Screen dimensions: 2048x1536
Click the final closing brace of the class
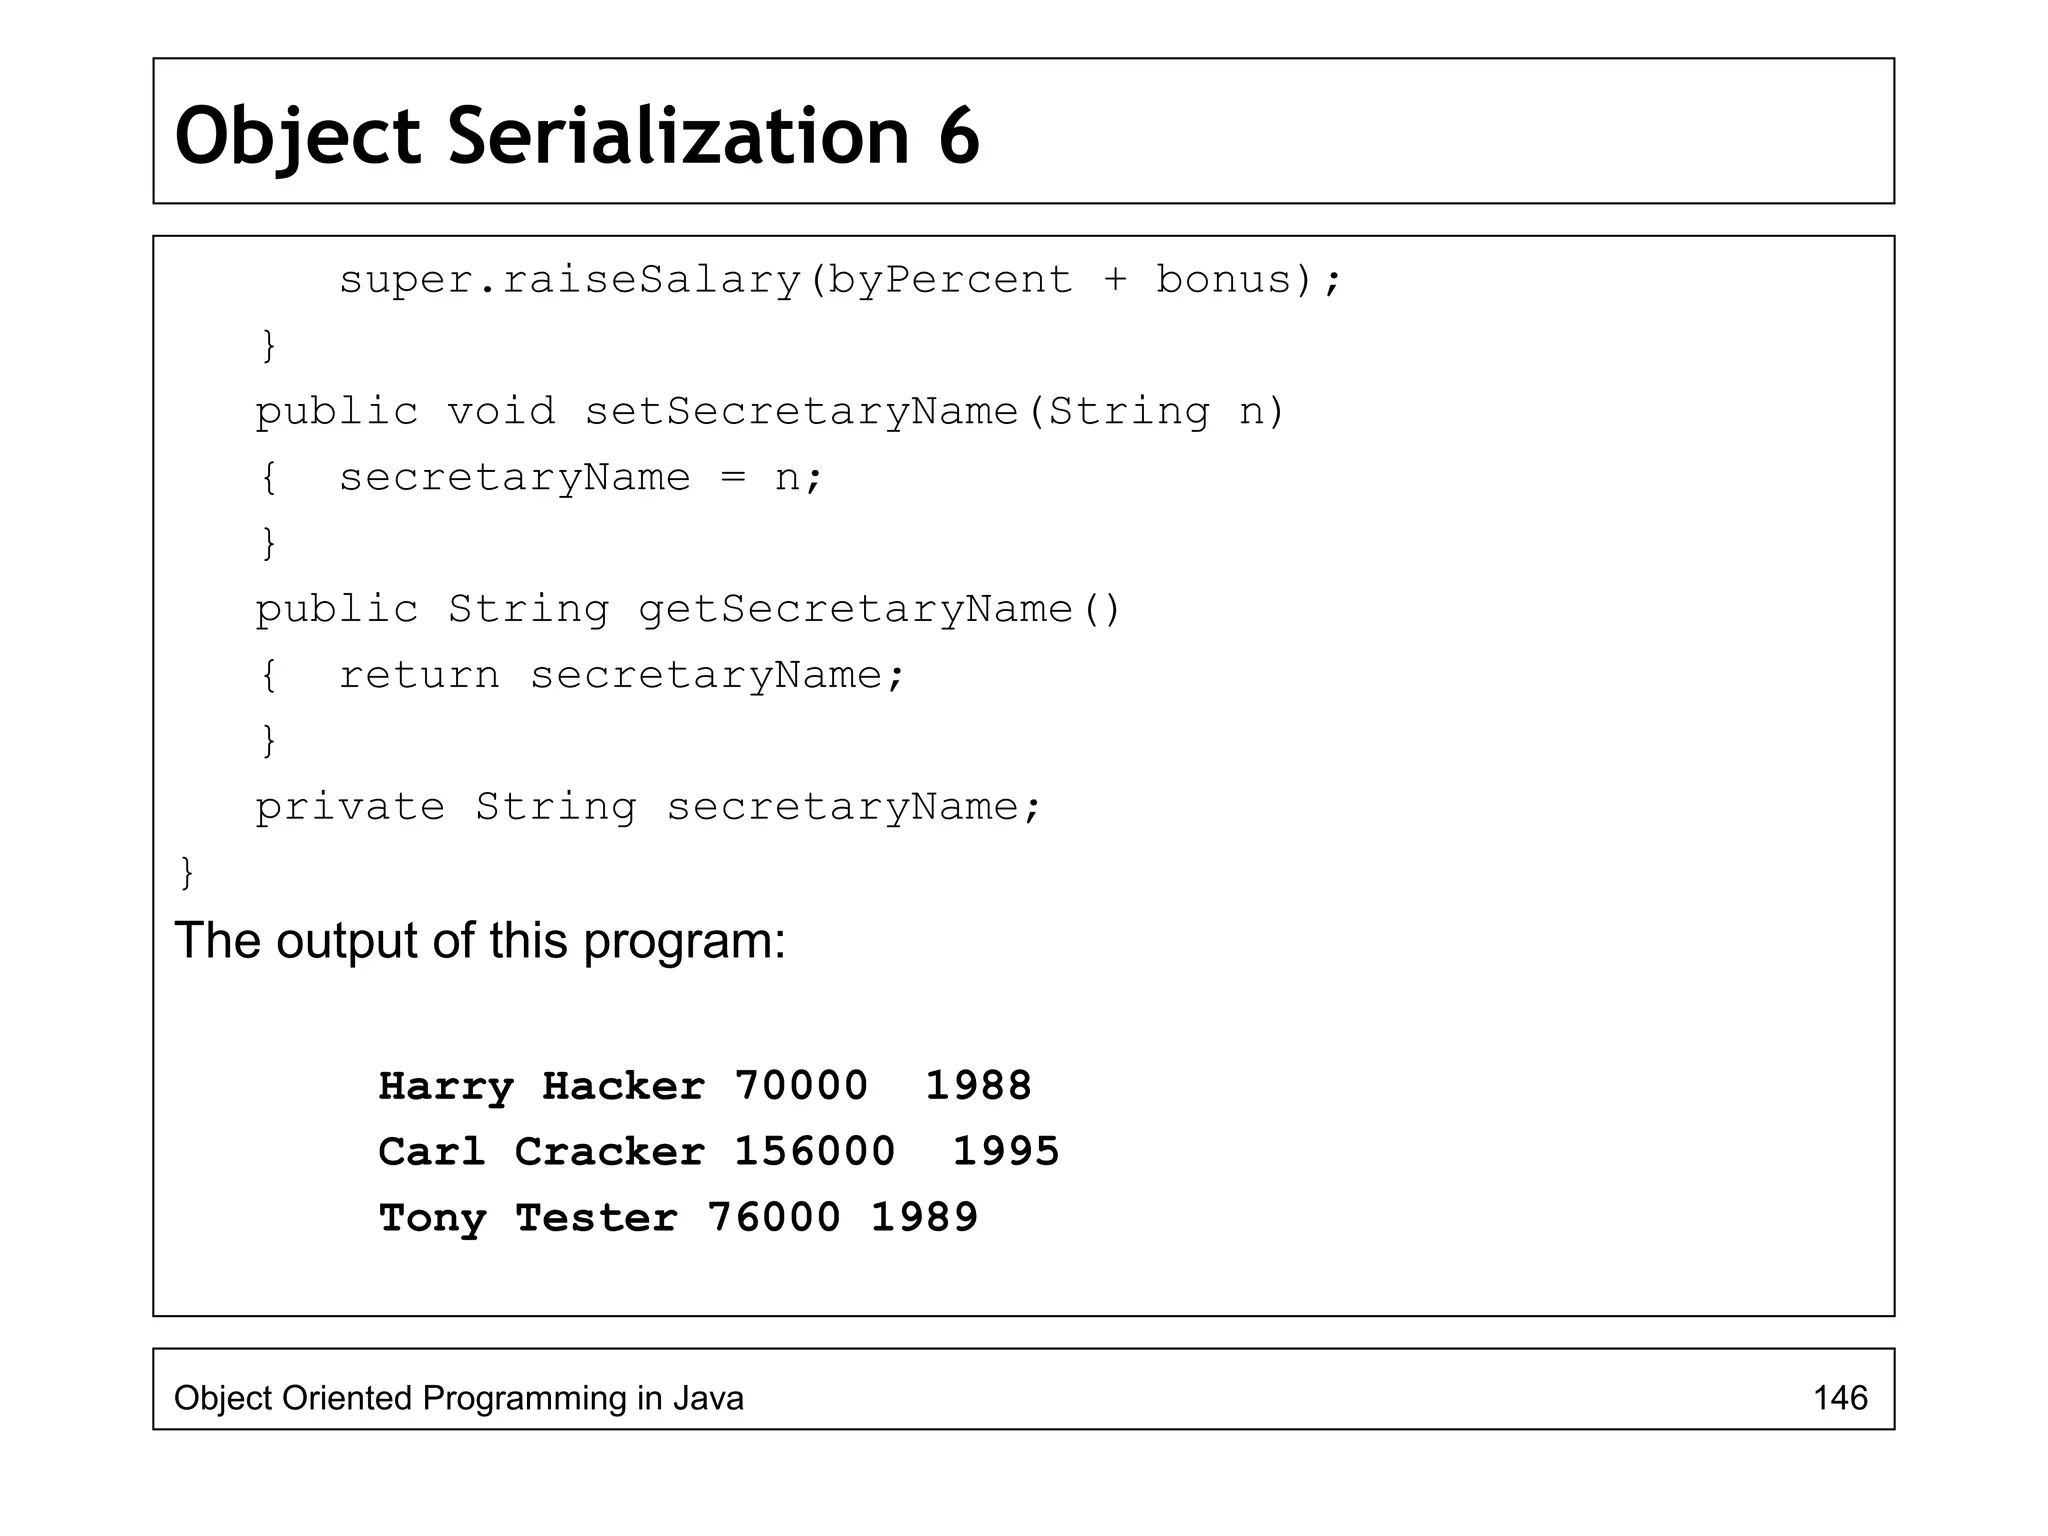coord(186,872)
